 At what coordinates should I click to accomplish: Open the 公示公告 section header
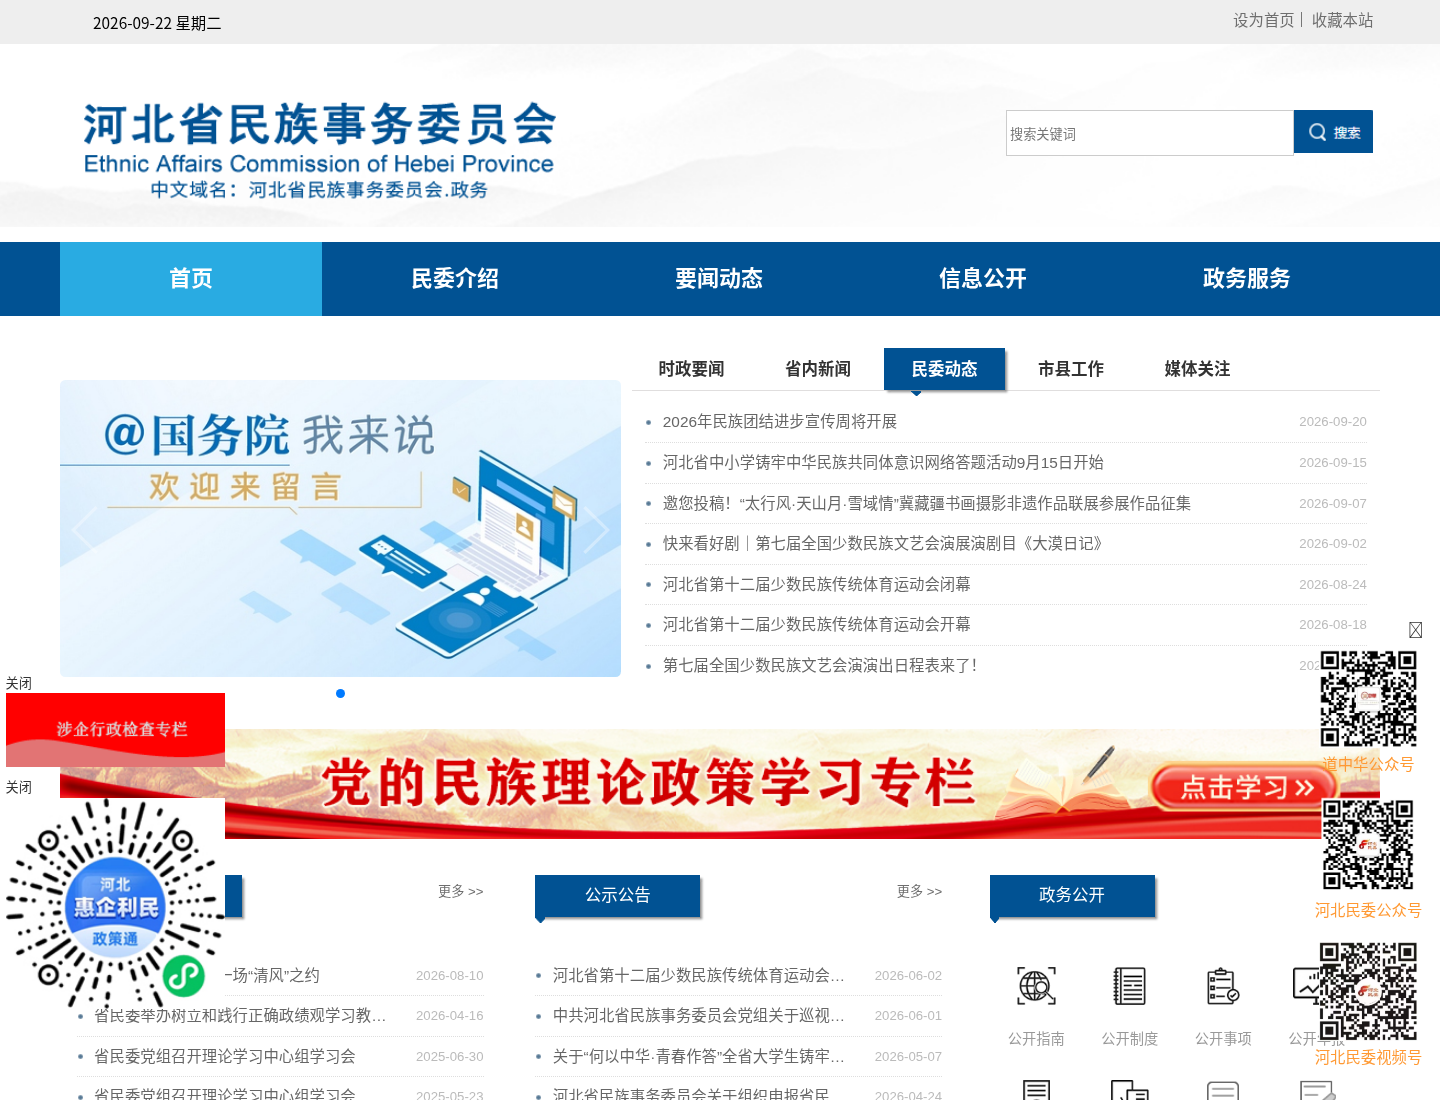618,896
